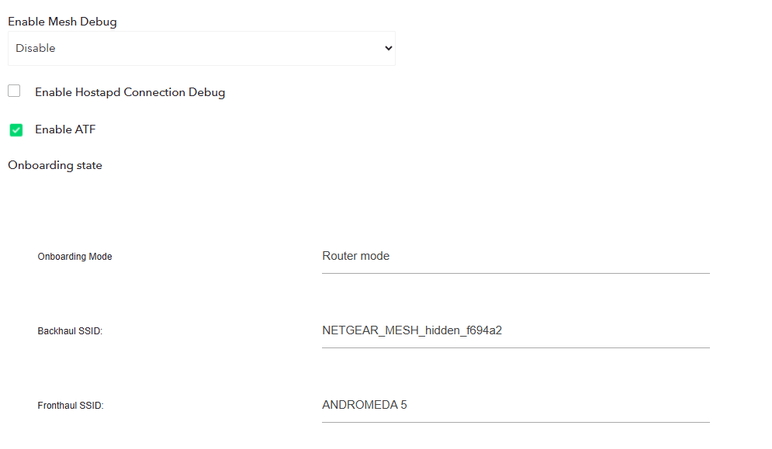Check the Enable Hostapd Connection Debug checkbox
Viewport: 772px width, 449px height.
point(14,91)
